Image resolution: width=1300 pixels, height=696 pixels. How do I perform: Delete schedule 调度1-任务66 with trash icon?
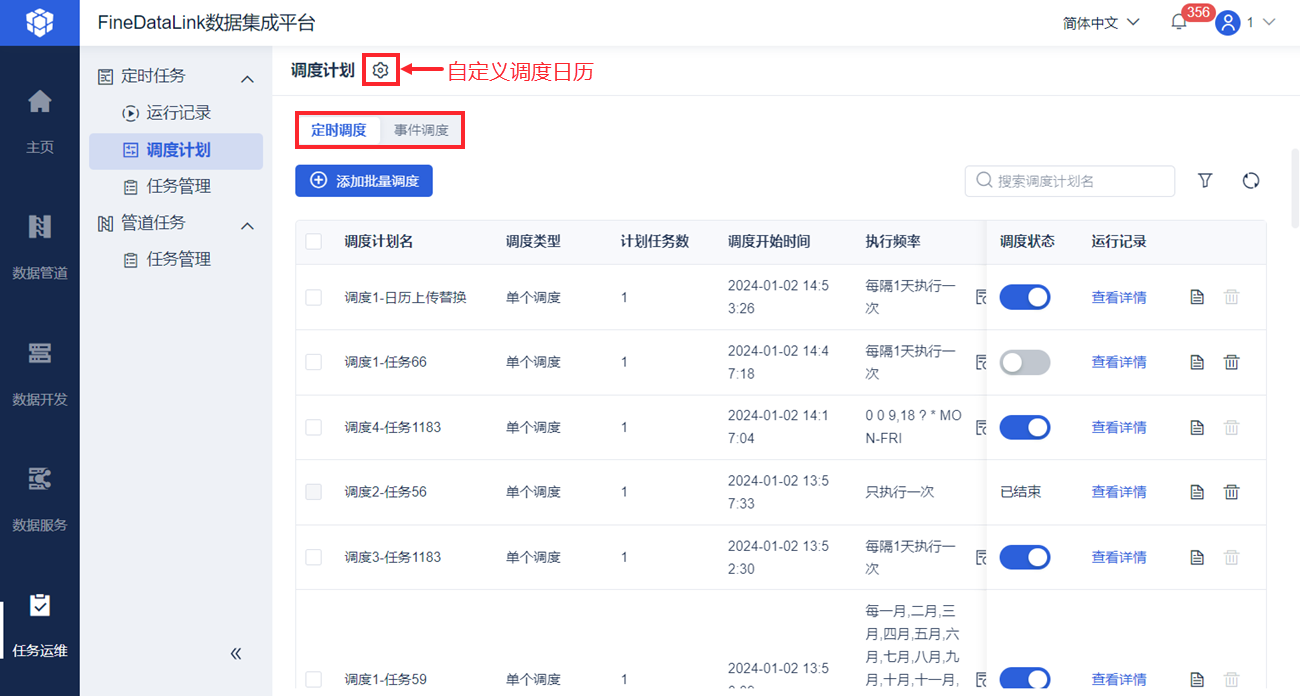coord(1232,362)
